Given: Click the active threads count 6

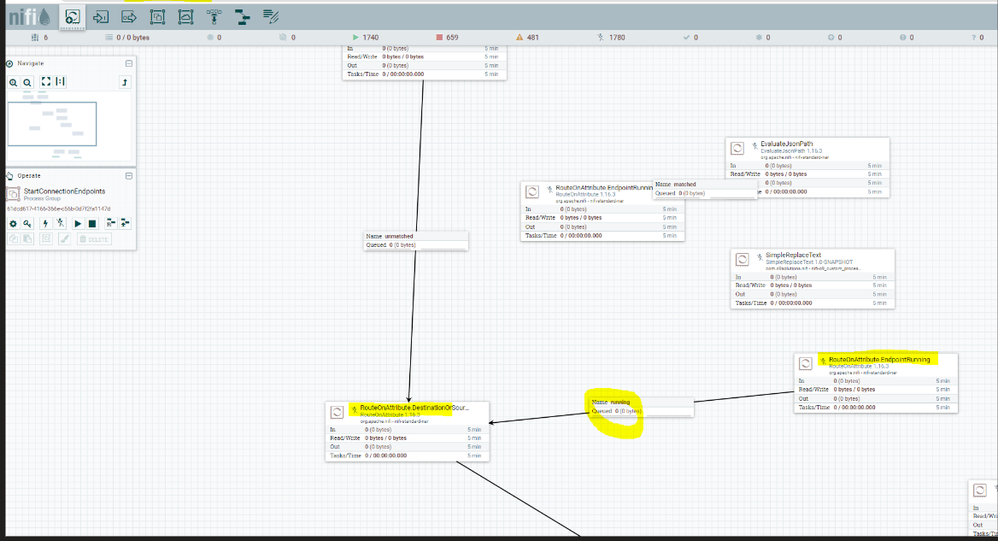Looking at the screenshot, I should pos(40,38).
